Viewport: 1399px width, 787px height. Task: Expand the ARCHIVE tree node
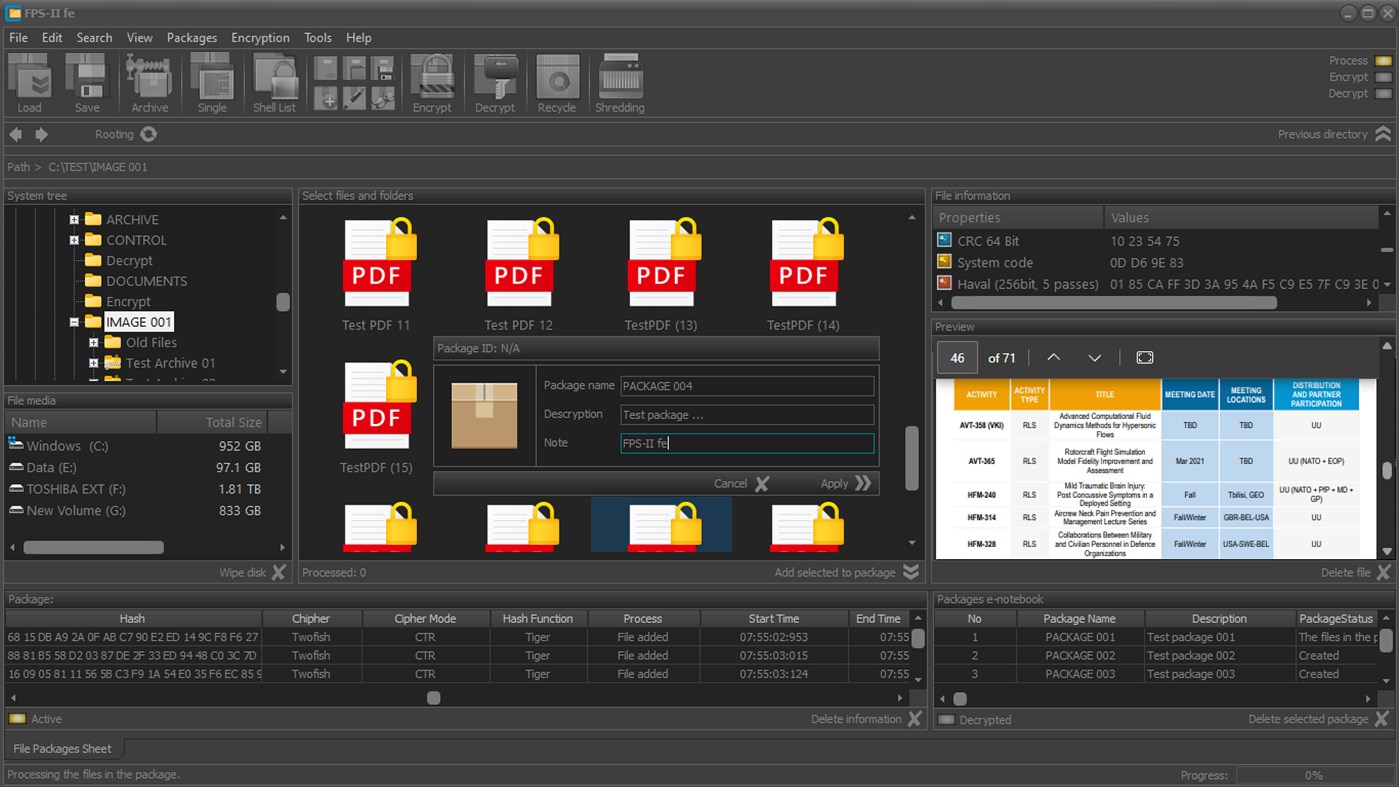coord(74,219)
